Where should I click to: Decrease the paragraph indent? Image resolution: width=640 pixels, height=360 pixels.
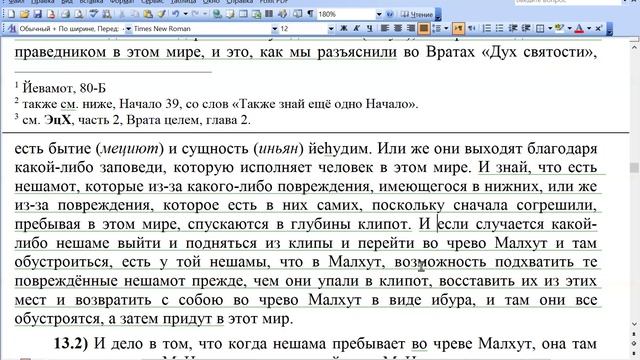513,28
